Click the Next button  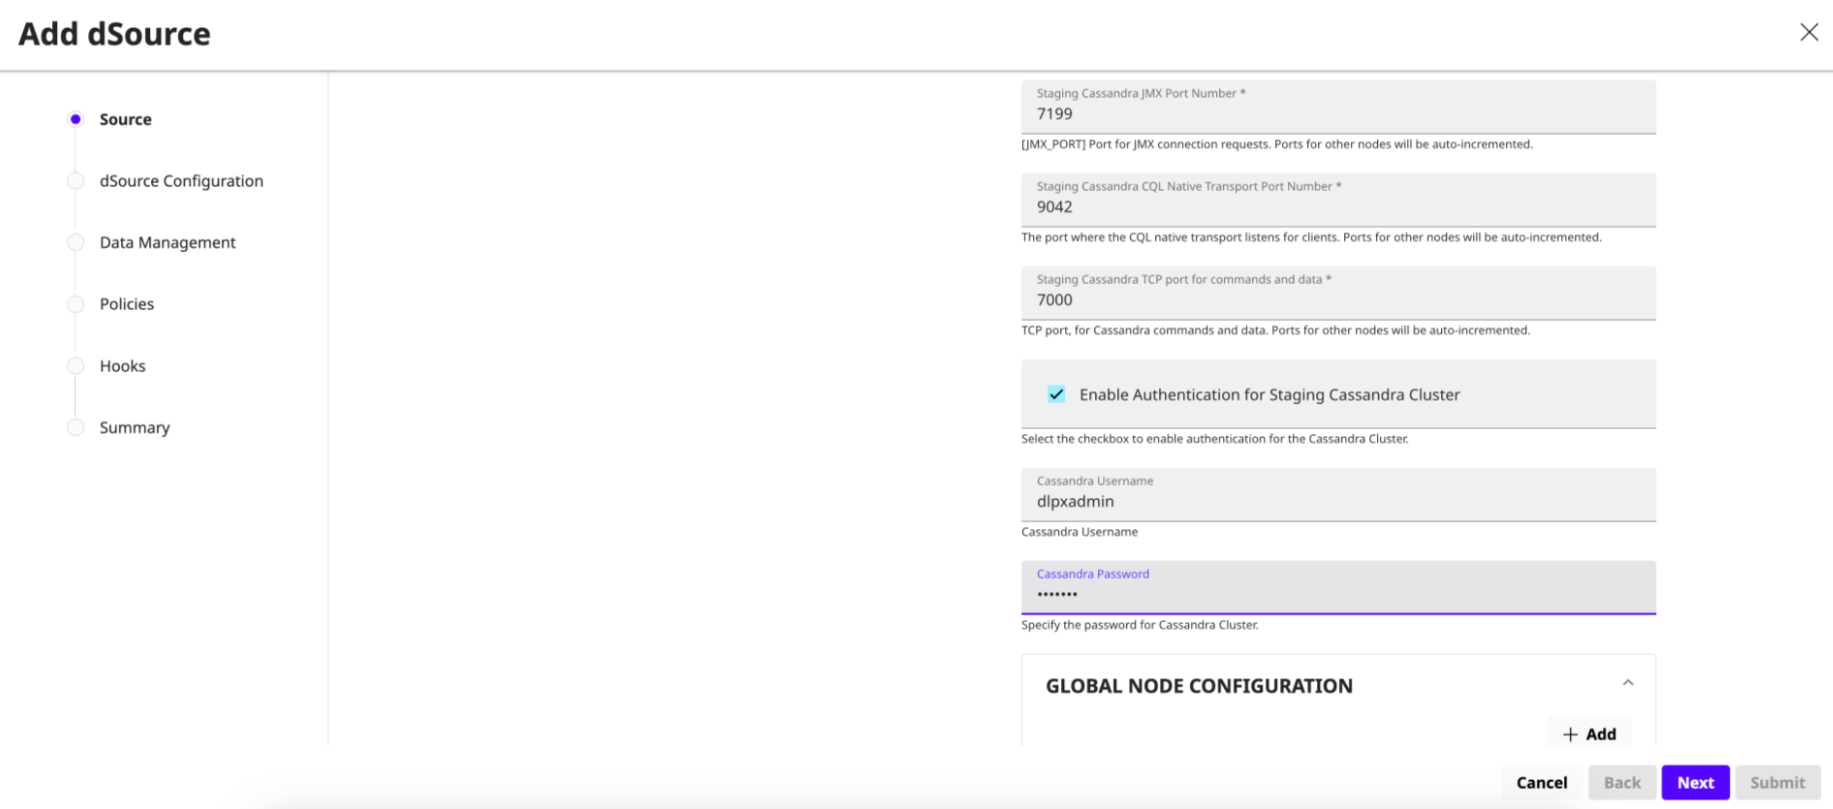pyautogui.click(x=1694, y=782)
